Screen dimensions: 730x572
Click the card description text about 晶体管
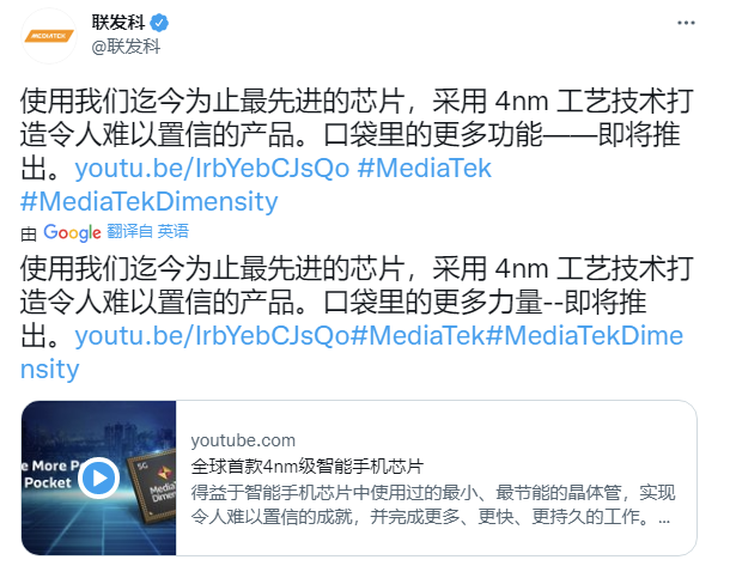pyautogui.click(x=433, y=505)
